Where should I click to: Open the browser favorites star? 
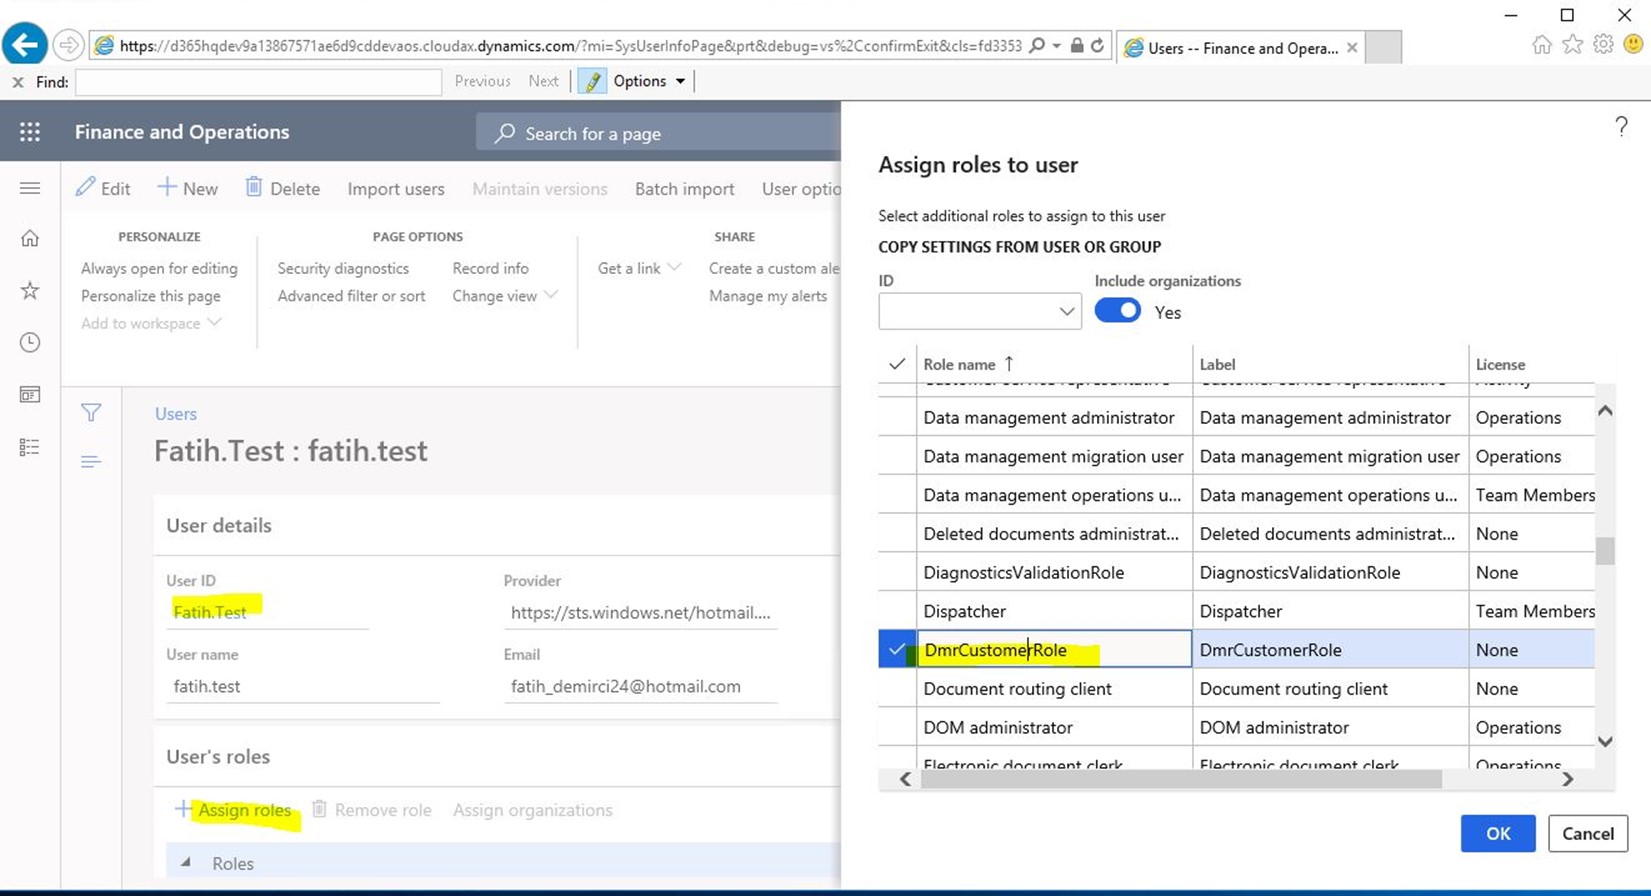pos(1573,45)
